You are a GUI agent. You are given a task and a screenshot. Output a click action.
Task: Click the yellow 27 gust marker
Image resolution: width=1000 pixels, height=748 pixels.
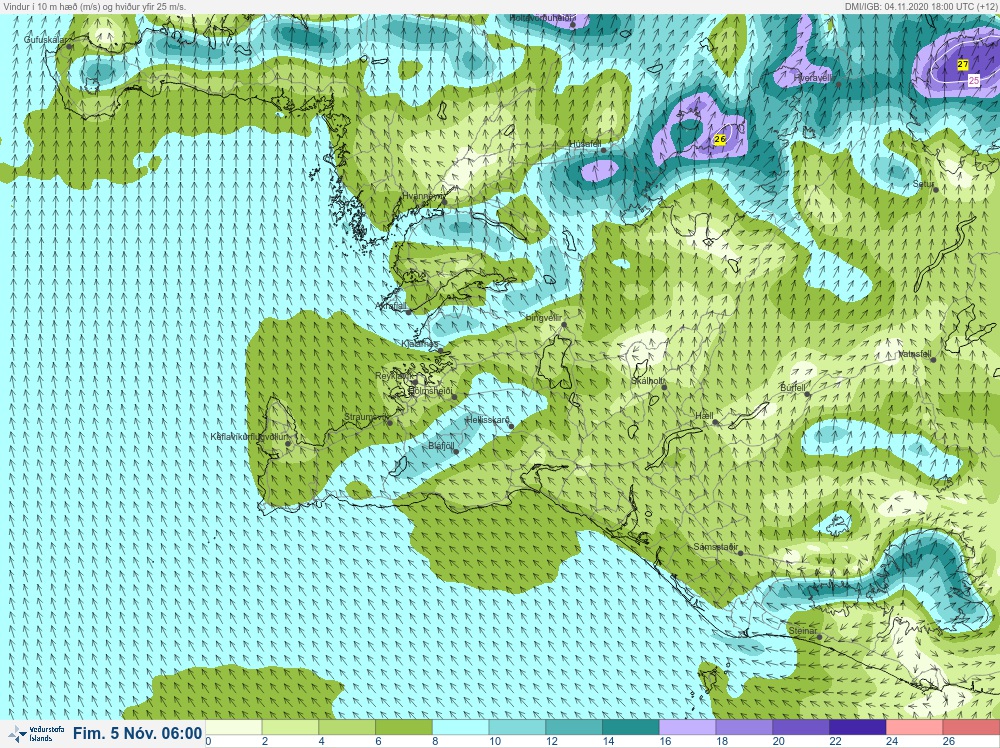[962, 64]
